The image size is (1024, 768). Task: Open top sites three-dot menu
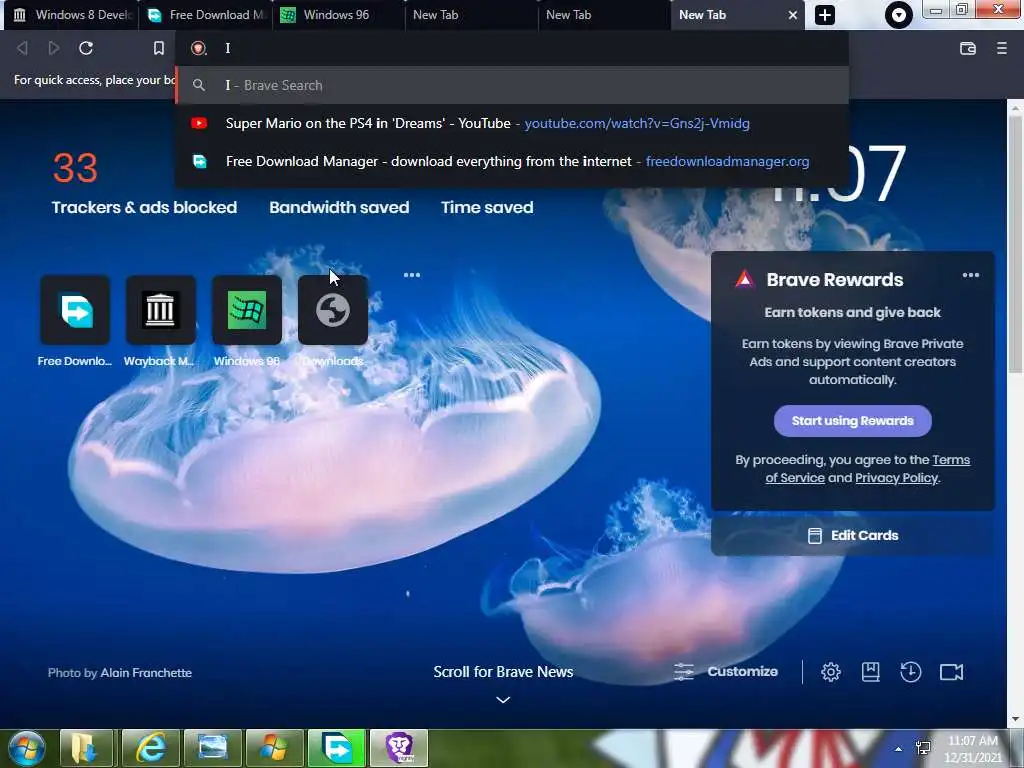(x=412, y=275)
